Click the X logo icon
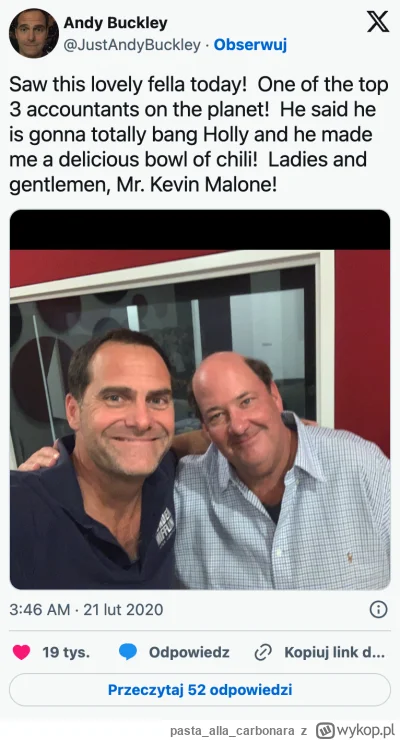 tap(378, 22)
